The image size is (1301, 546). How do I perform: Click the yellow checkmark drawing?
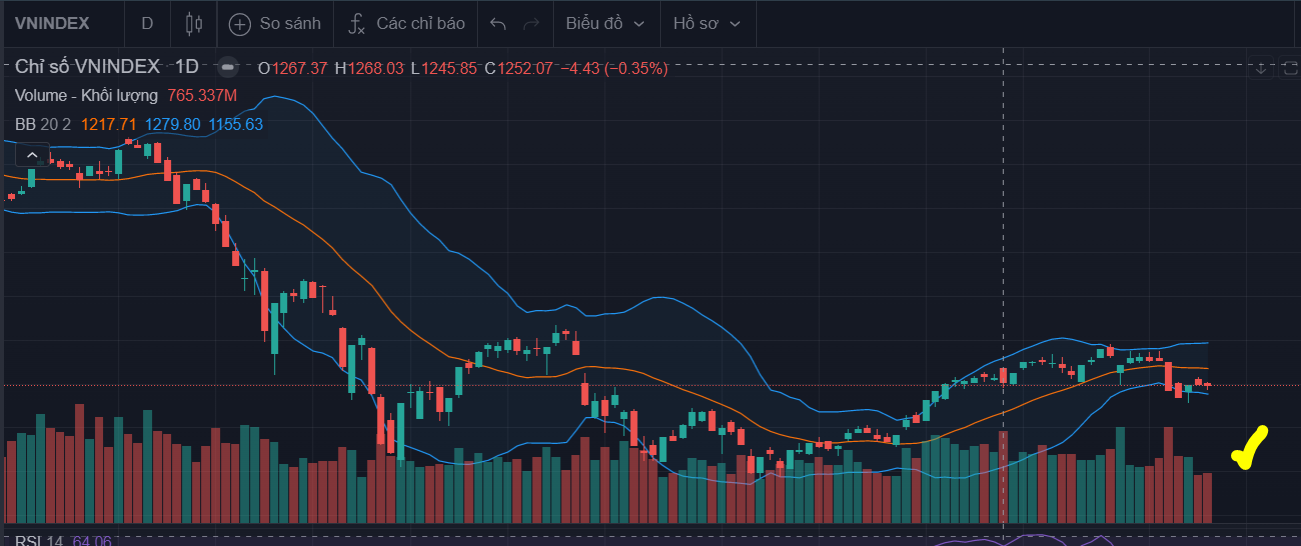[x=1250, y=448]
